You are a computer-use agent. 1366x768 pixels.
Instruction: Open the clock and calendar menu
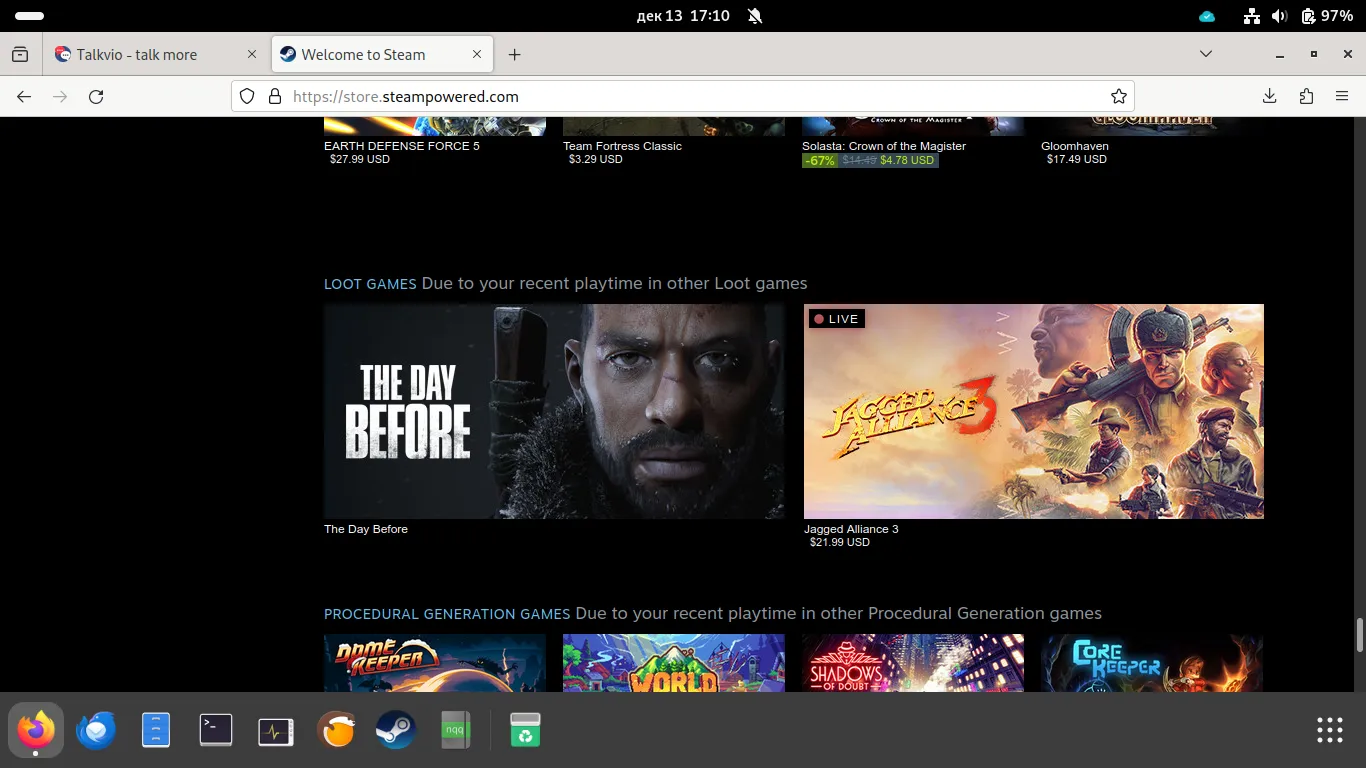[683, 16]
